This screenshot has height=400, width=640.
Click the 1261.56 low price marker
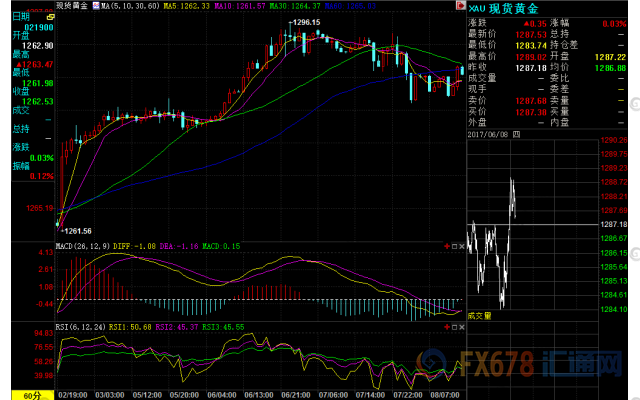click(x=77, y=230)
